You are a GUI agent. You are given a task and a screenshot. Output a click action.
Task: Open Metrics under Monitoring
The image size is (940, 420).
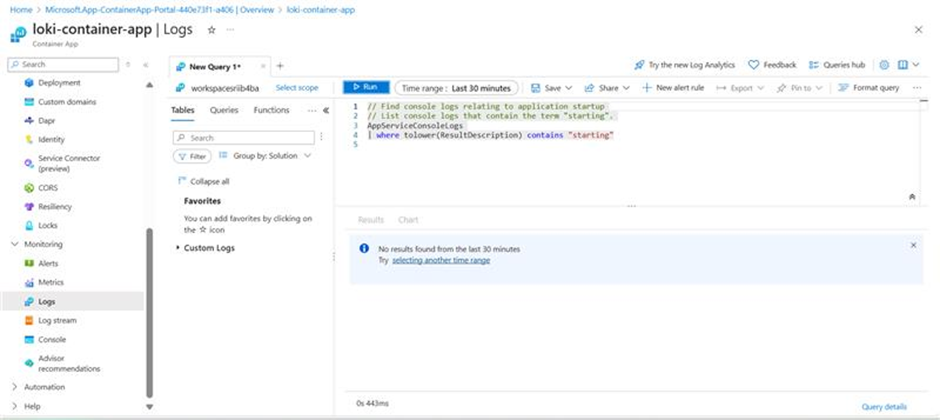(x=50, y=282)
